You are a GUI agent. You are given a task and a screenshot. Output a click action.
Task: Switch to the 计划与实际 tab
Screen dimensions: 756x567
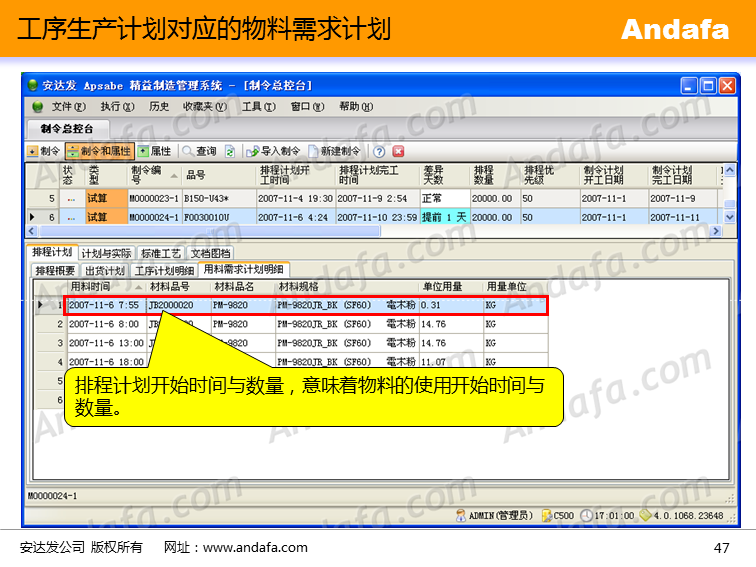click(x=106, y=254)
